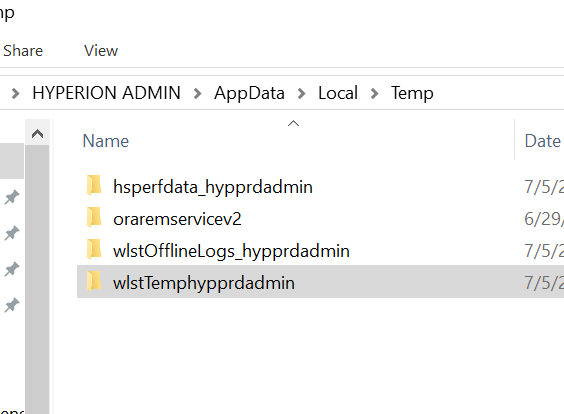The height and width of the screenshot is (414, 564).
Task: Click the navigation pane scrollbar track
Action: click(x=37, y=279)
